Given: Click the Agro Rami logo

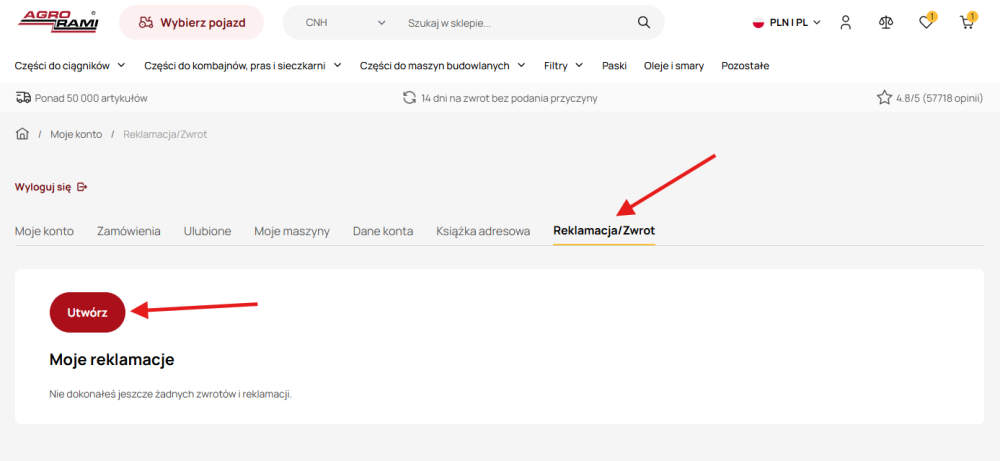Looking at the screenshot, I should [x=57, y=21].
